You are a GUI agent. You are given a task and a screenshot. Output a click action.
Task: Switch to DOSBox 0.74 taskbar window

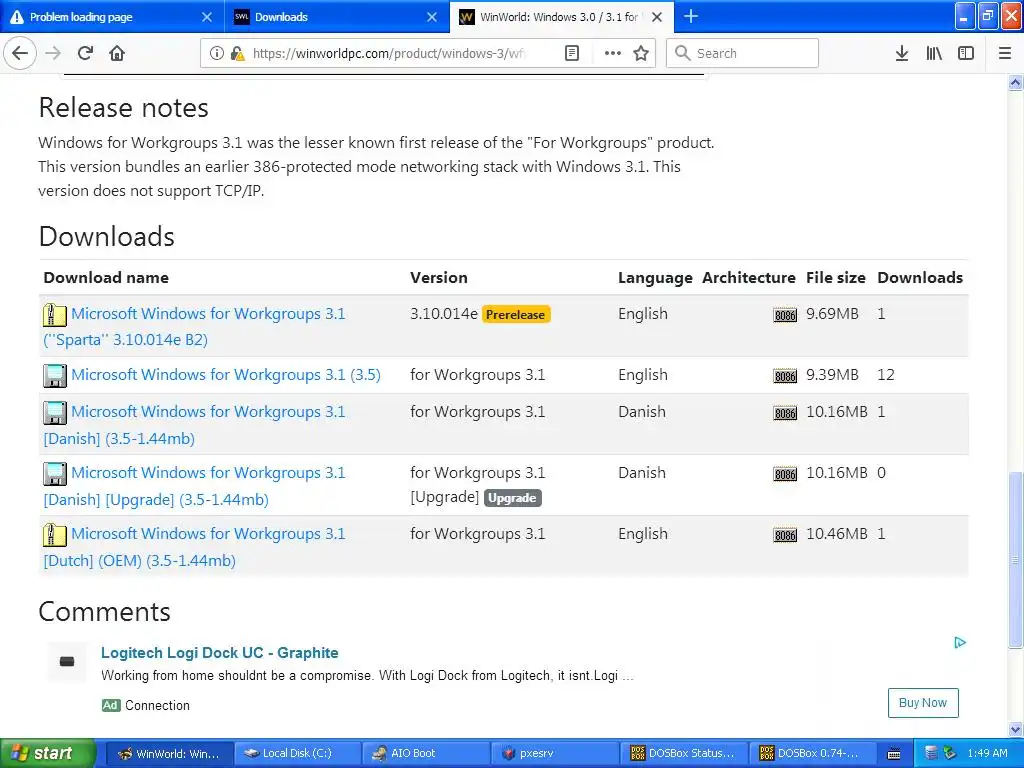tap(813, 753)
